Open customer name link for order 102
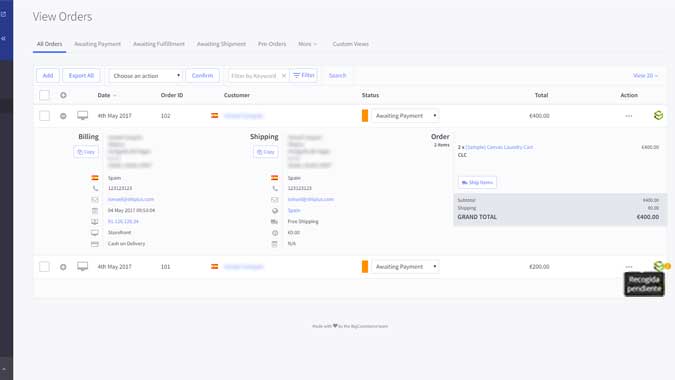The height and width of the screenshot is (380, 675). (244, 116)
